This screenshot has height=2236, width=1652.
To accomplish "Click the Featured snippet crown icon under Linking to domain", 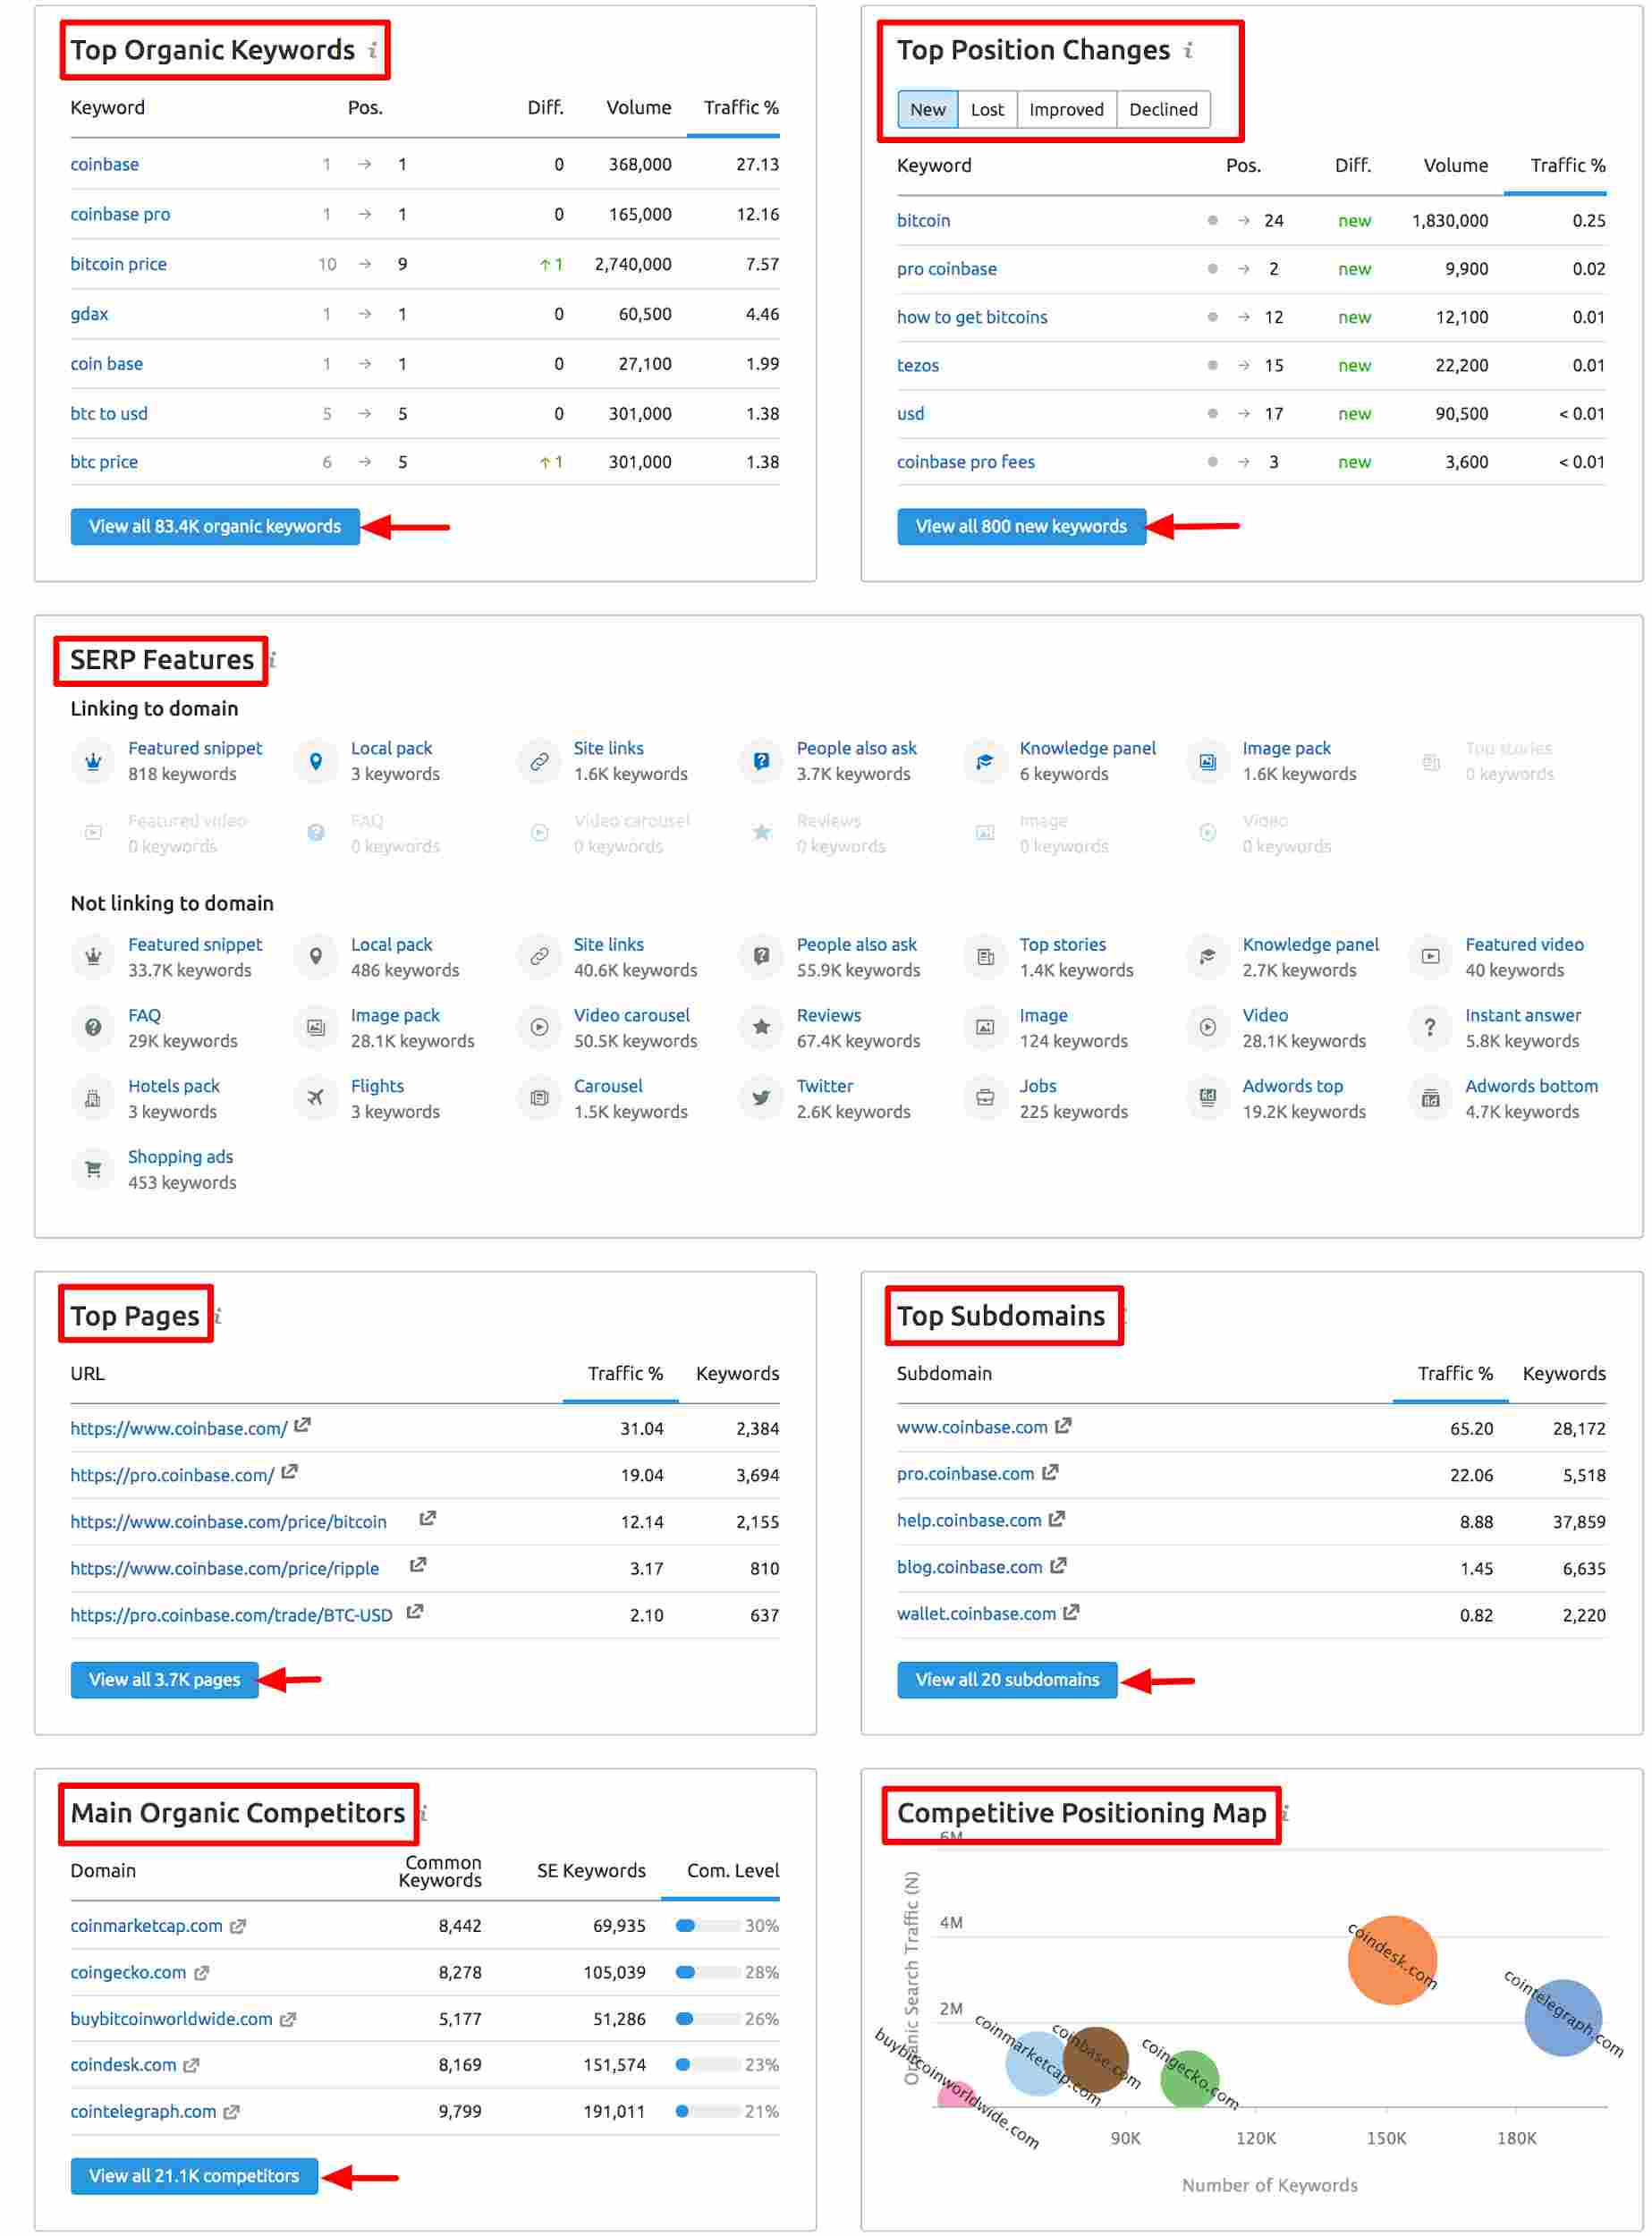I will click(93, 762).
